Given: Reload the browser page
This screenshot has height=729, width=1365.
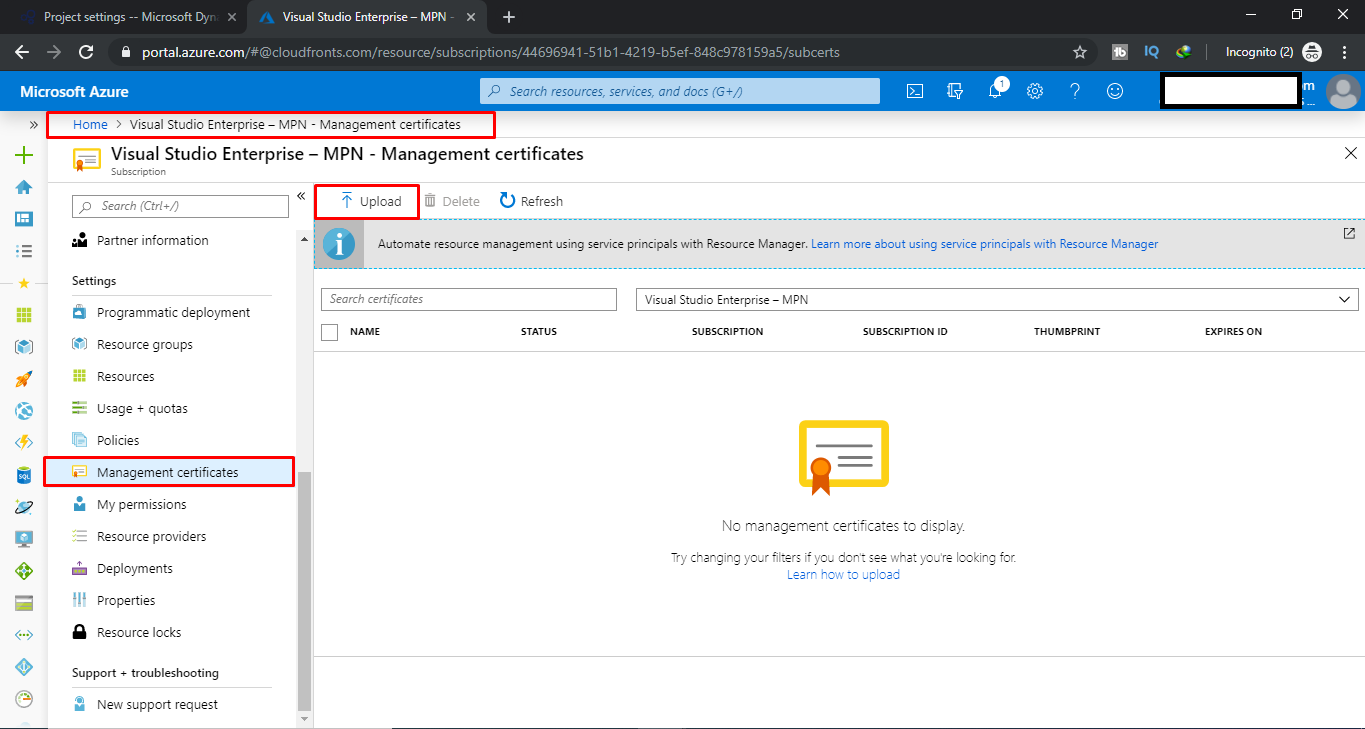Looking at the screenshot, I should click(87, 52).
